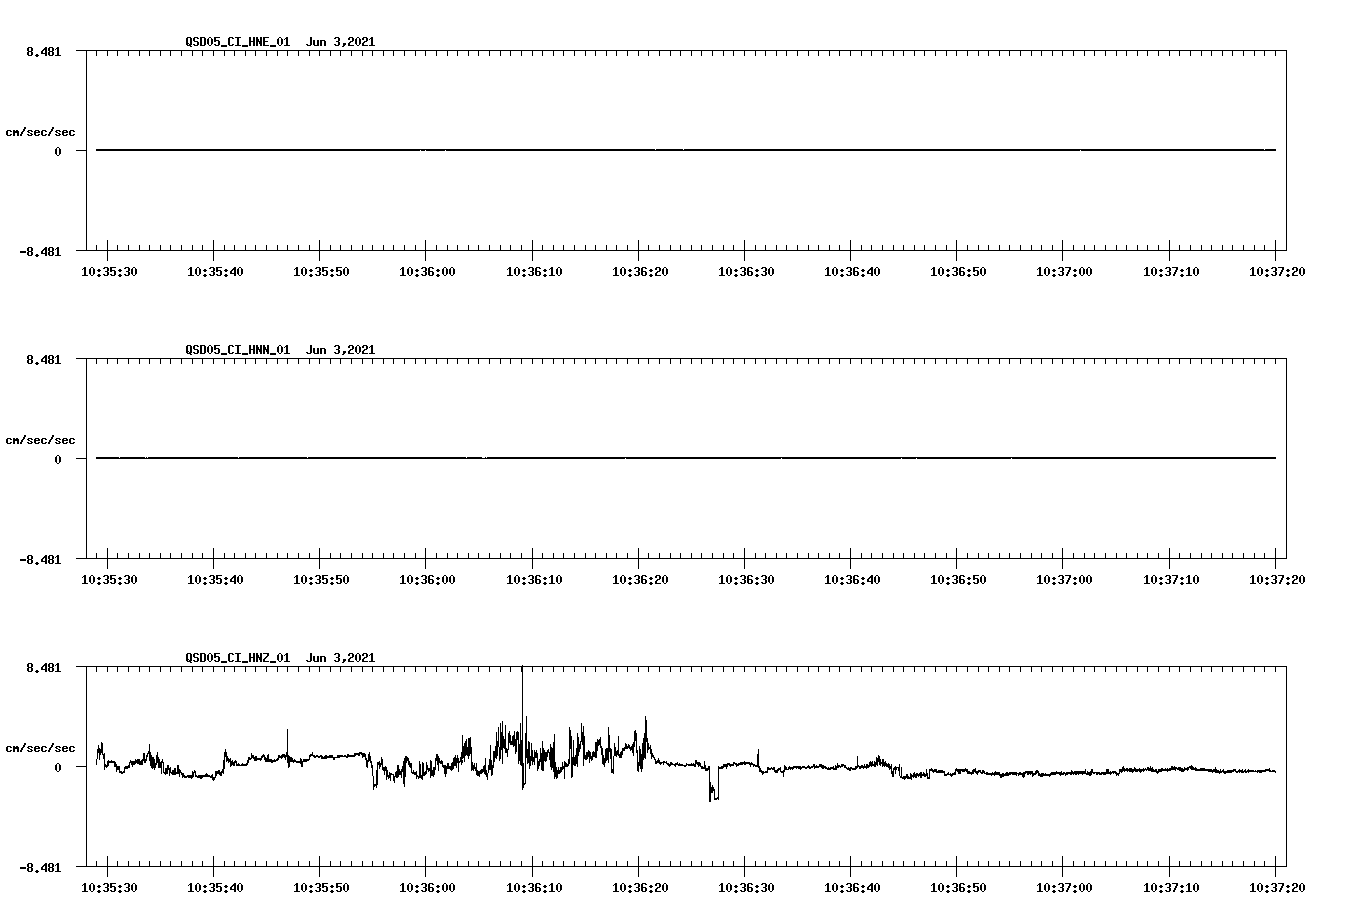The width and height of the screenshot is (1358, 924).
Task: Click the 8.481 upper limit on HNZ chart
Action: point(43,667)
